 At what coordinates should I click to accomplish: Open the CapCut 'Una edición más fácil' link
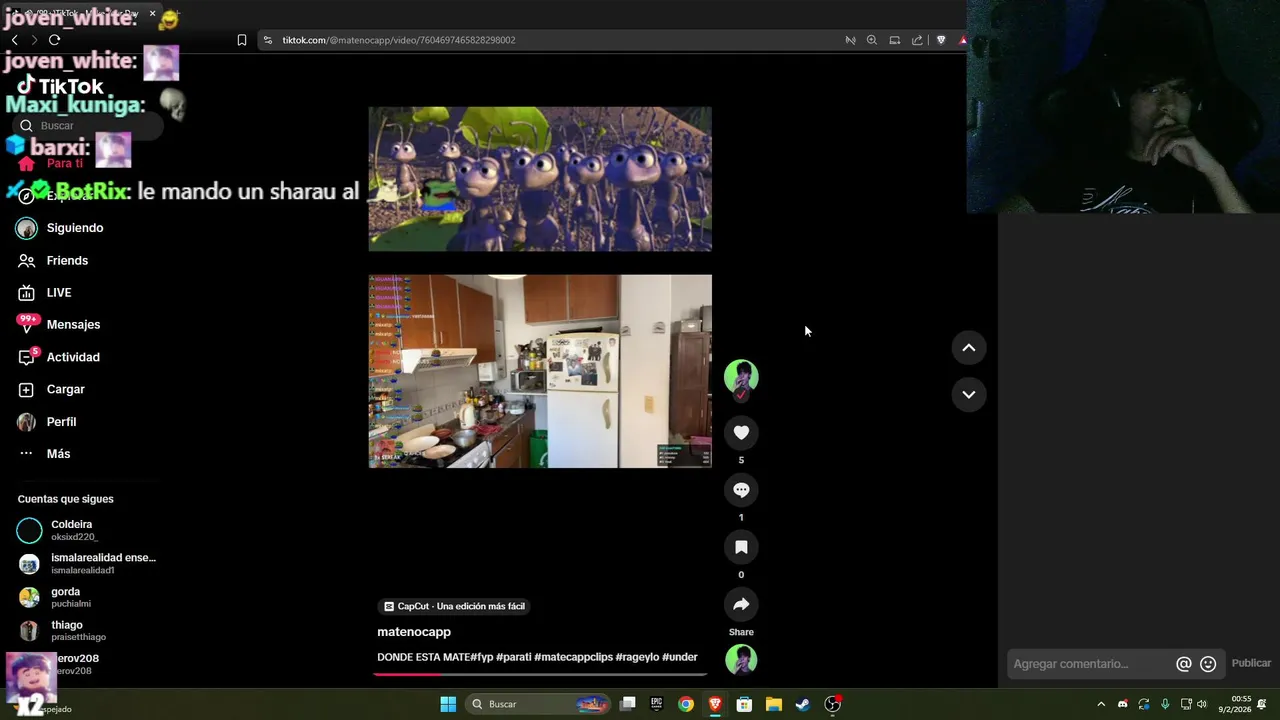pyautogui.click(x=454, y=606)
